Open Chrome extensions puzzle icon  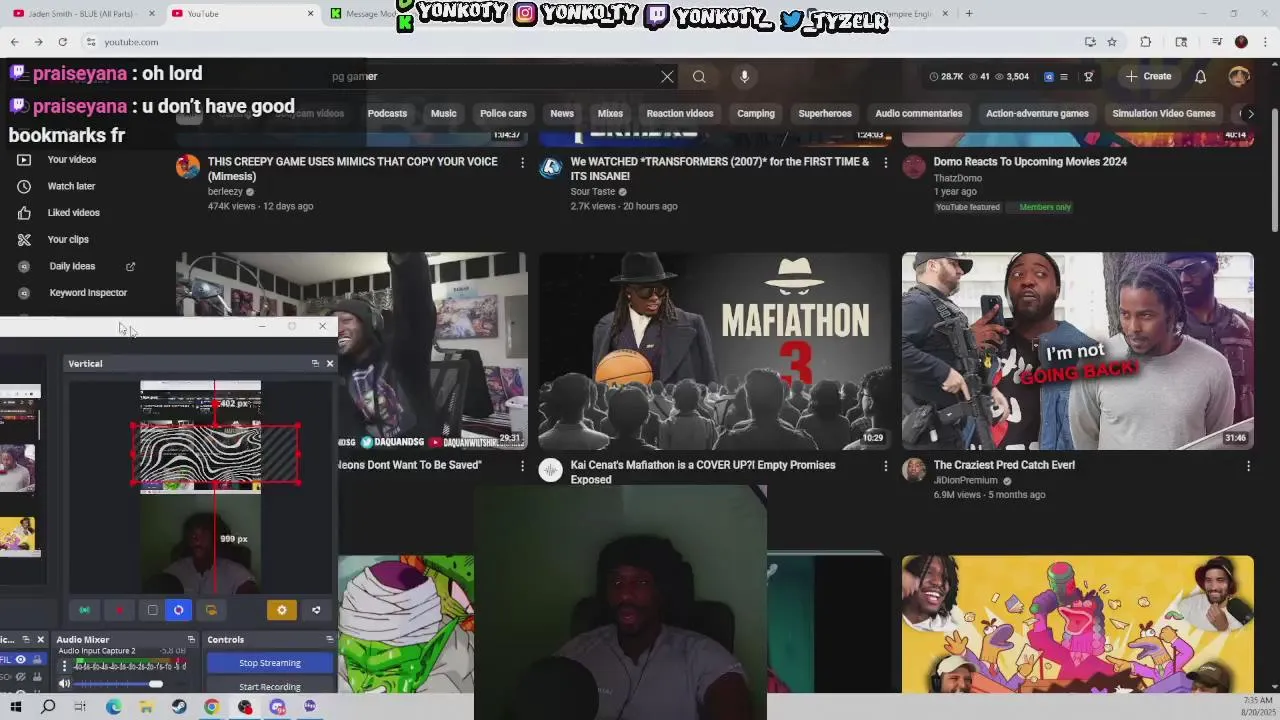[x=1146, y=42]
